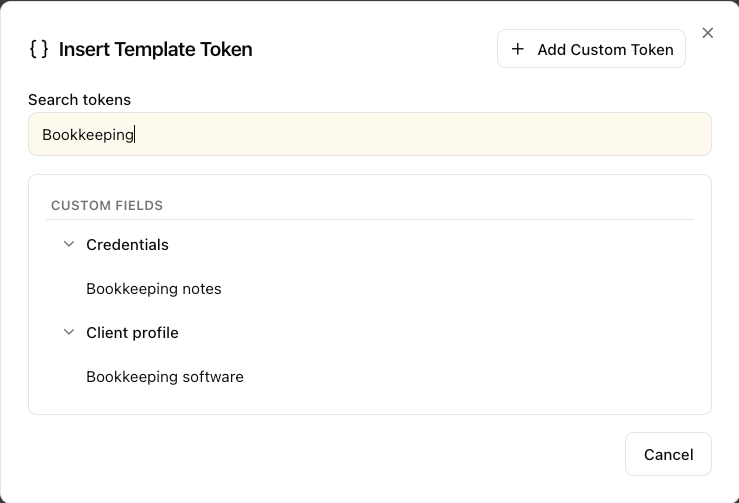Click the Add Custom Token button
Image resolution: width=739 pixels, height=503 pixels.
pos(591,49)
